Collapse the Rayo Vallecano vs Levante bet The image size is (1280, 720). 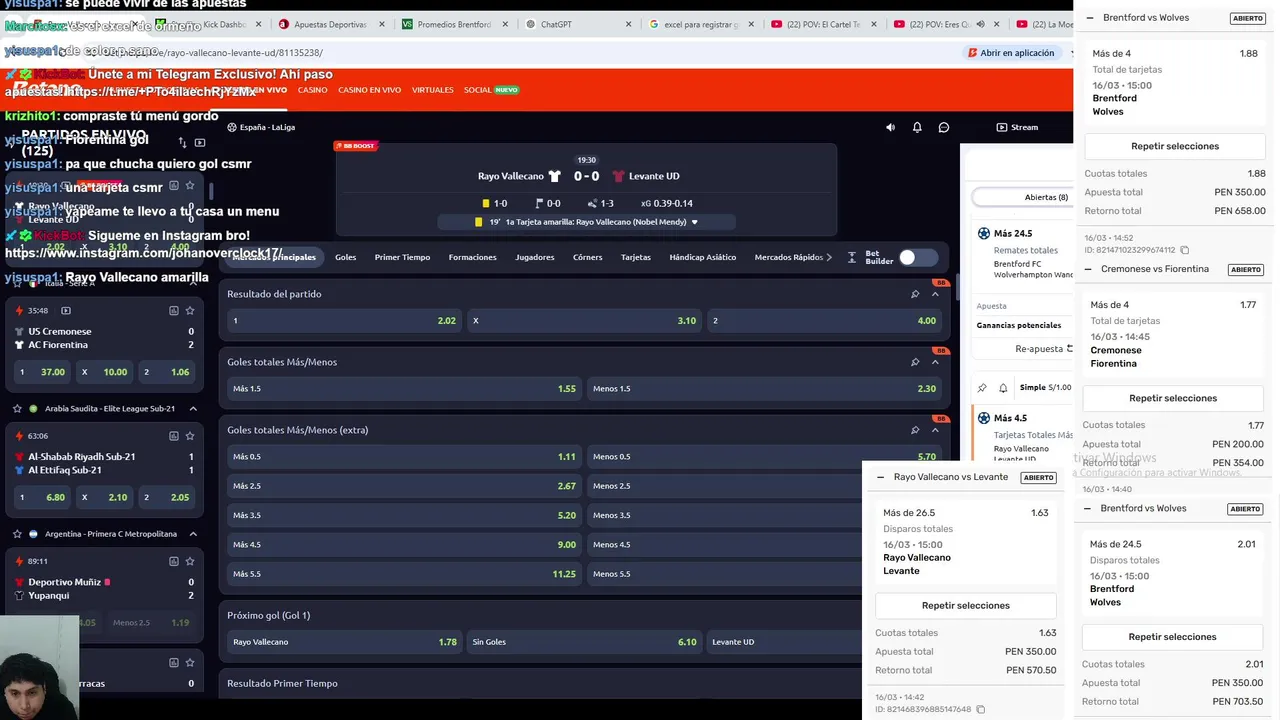pyautogui.click(x=880, y=477)
